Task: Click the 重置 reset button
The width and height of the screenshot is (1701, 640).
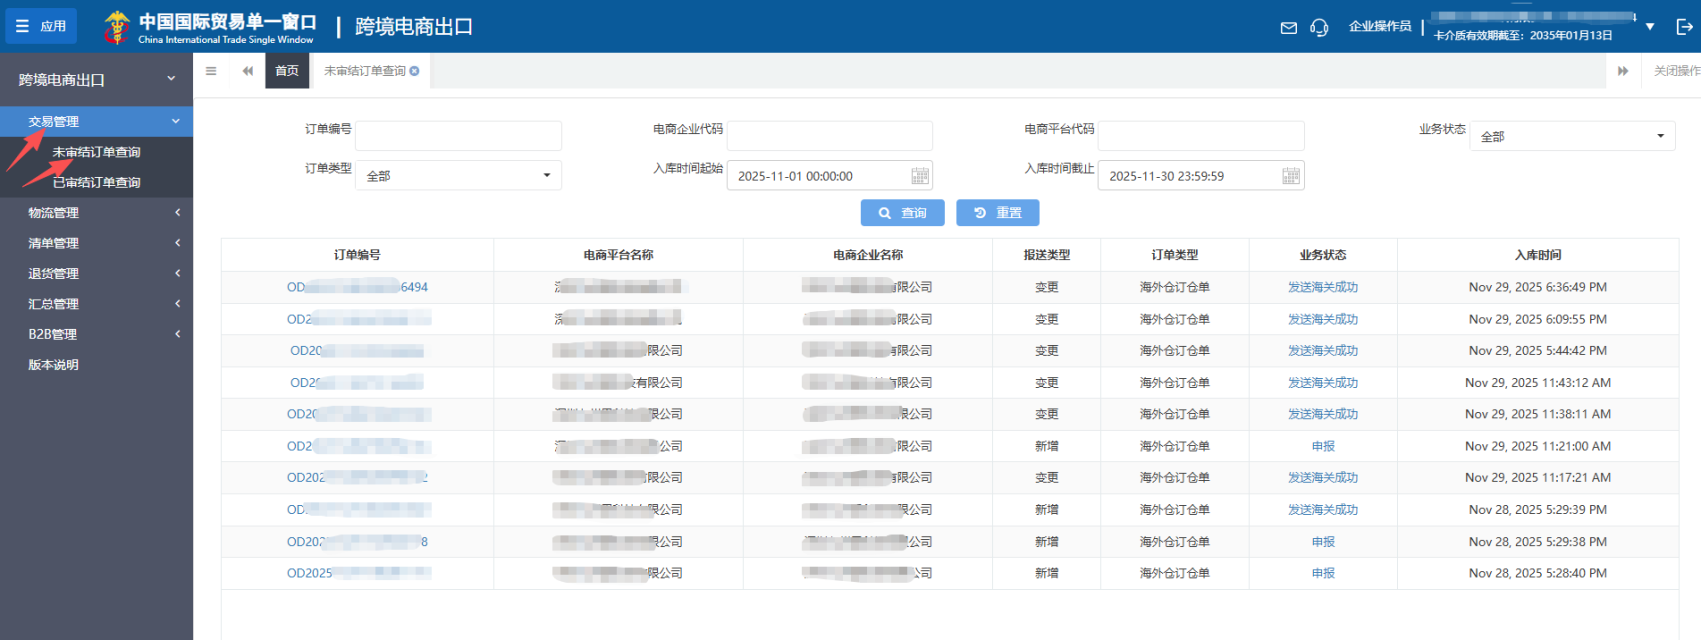Action: [x=997, y=213]
